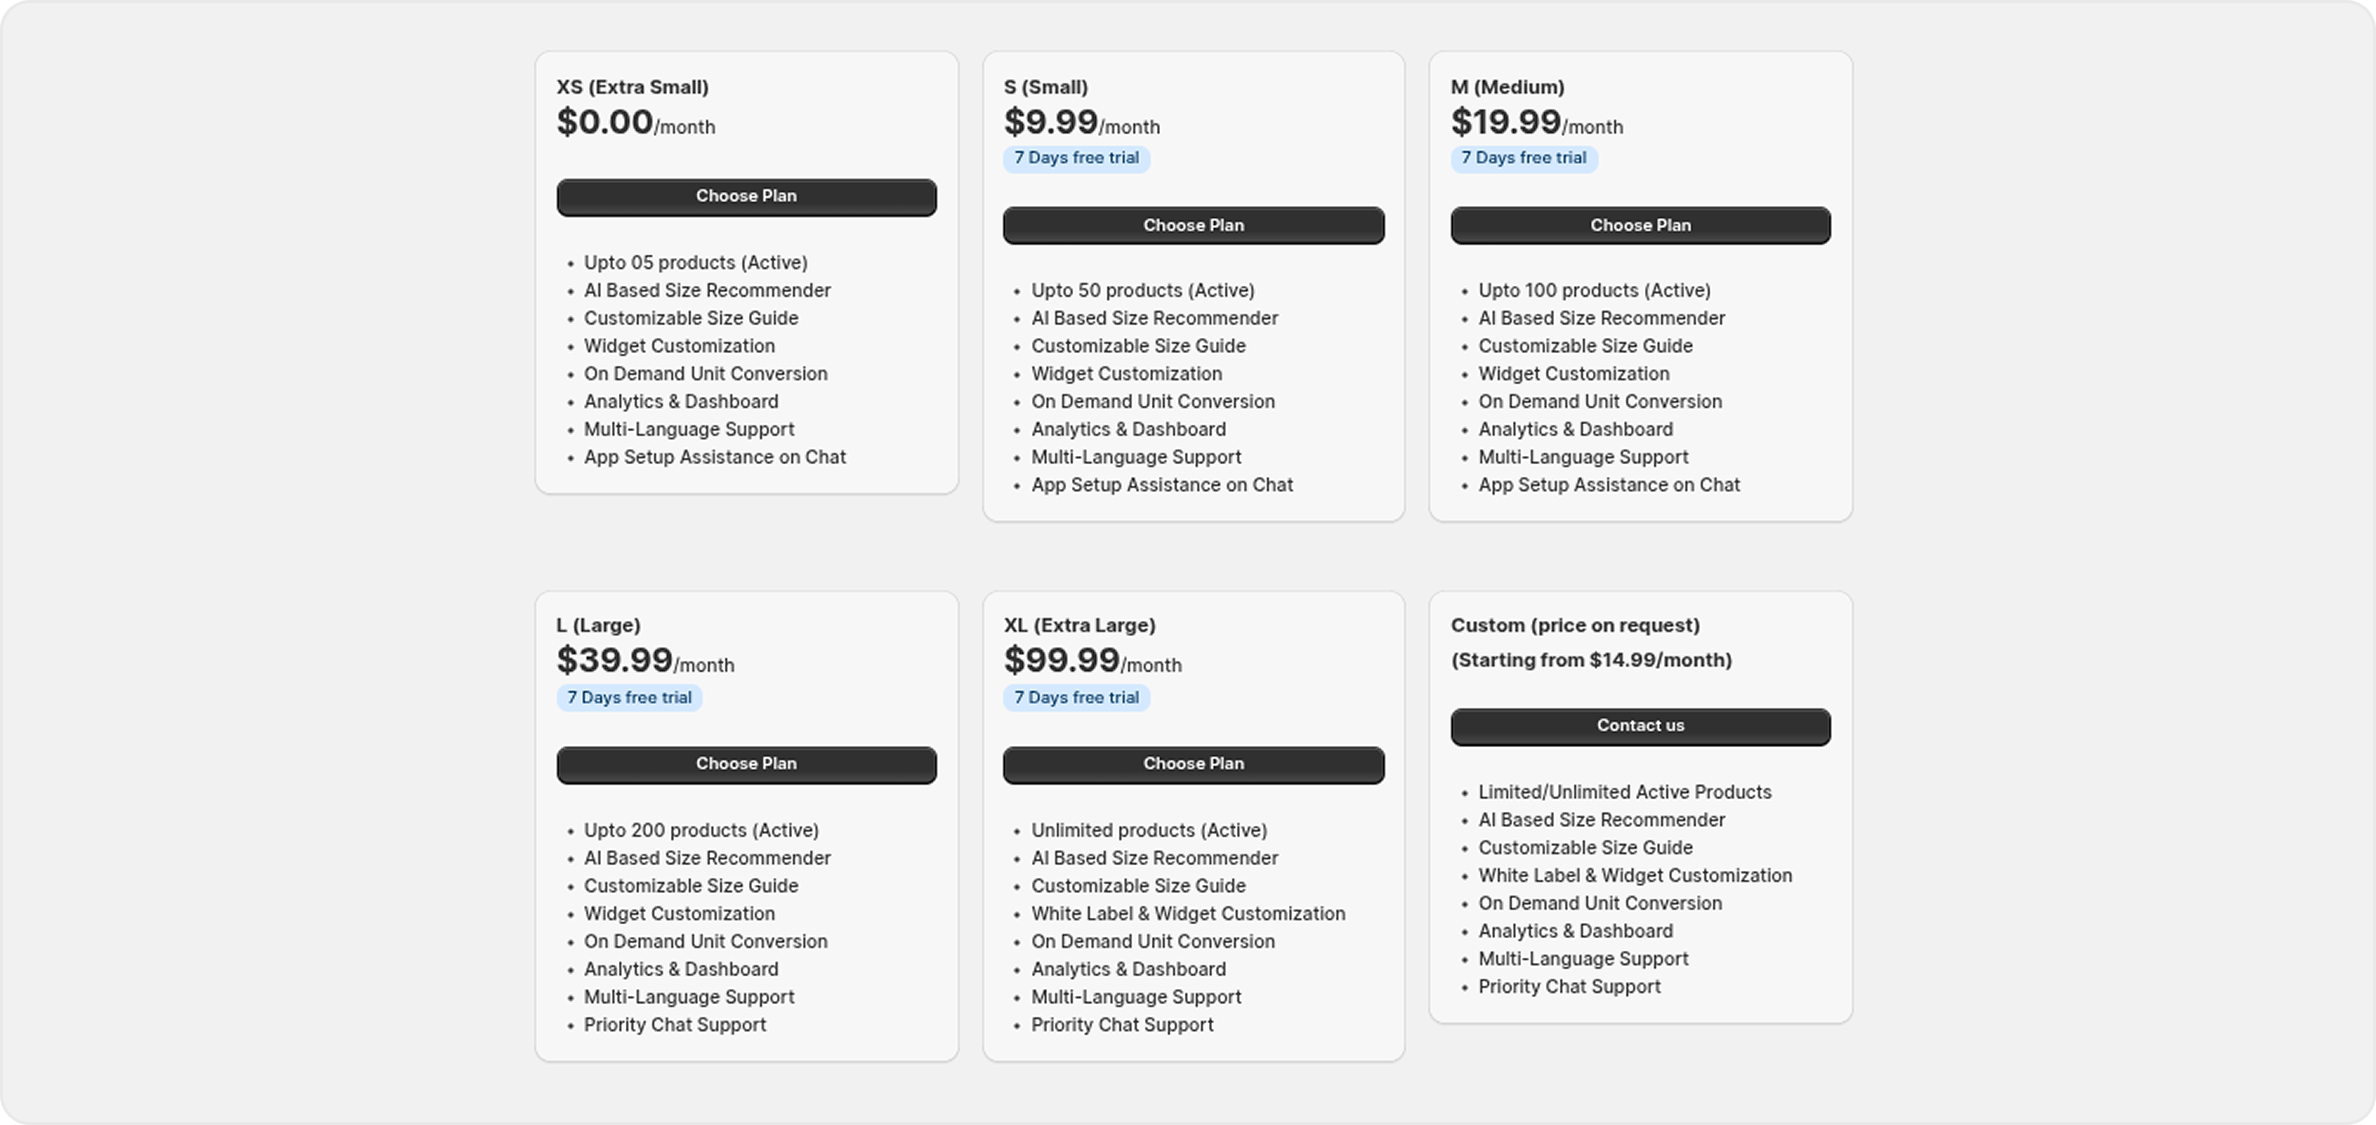Click "Upto 05 products (Active)" feature
The height and width of the screenshot is (1125, 2376).
(x=695, y=263)
